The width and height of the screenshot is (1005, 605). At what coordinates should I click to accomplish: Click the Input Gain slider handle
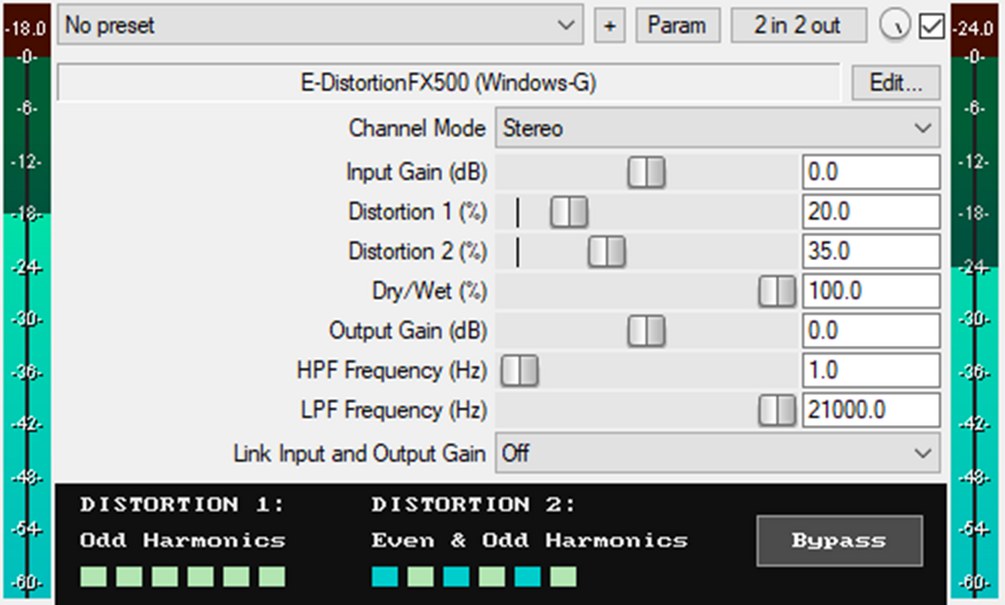[x=646, y=172]
